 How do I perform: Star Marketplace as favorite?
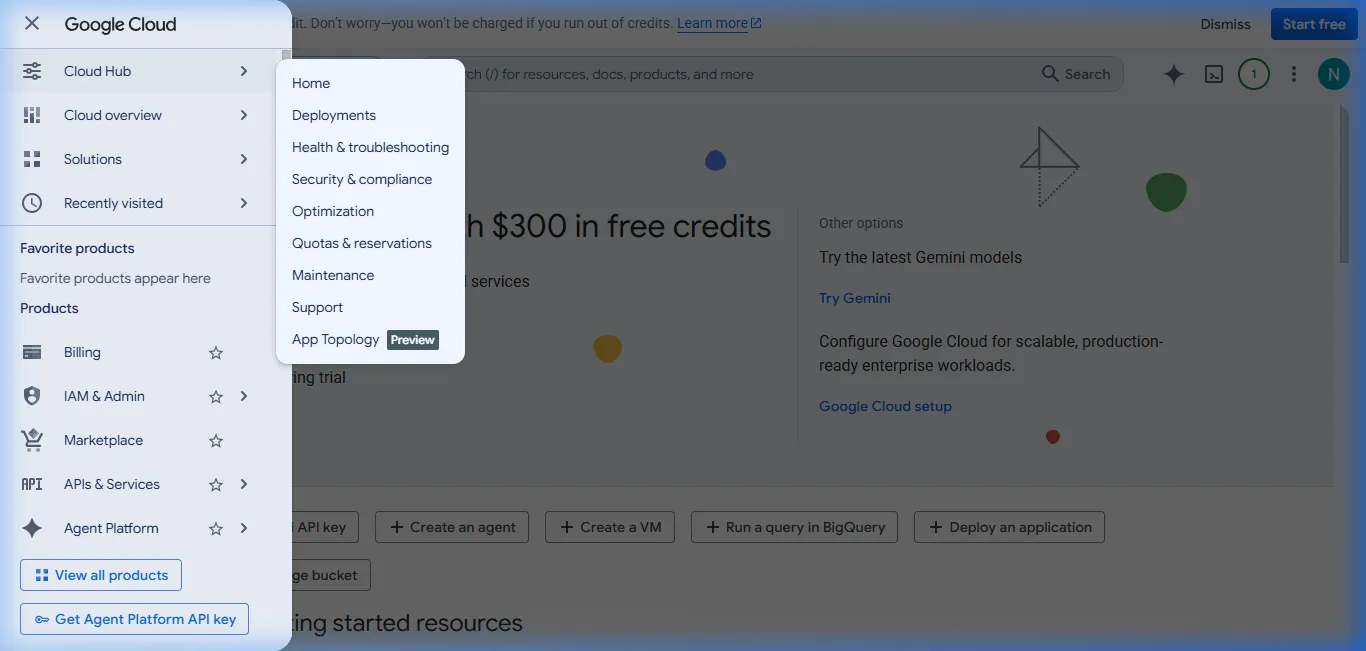(216, 440)
